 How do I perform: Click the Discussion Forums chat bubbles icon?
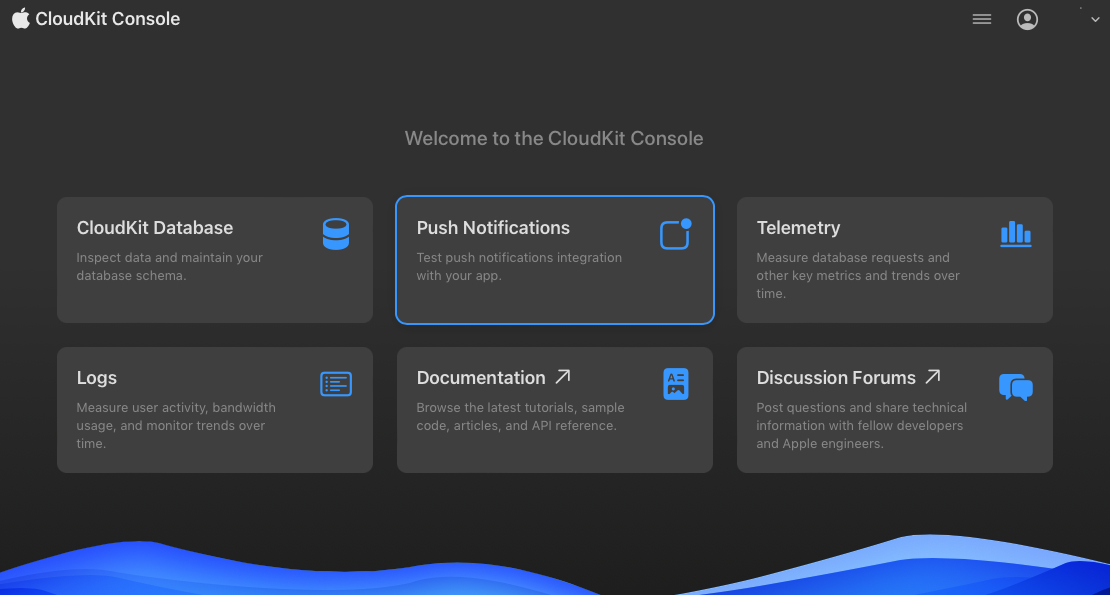point(1016,387)
